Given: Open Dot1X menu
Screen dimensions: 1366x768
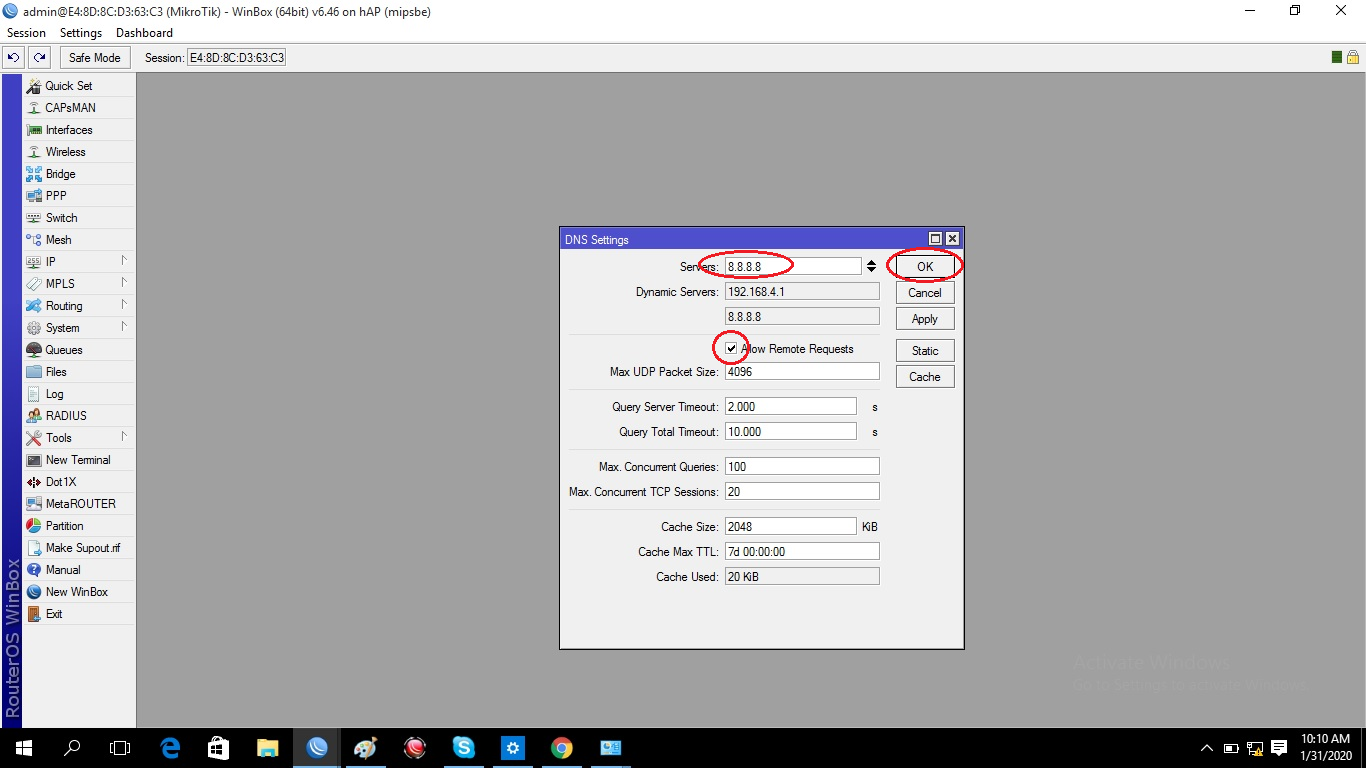Looking at the screenshot, I should click(x=79, y=482).
